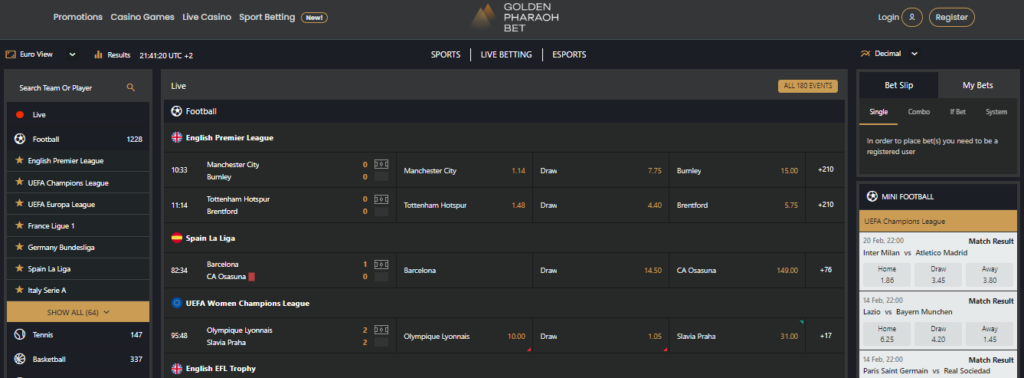This screenshot has height=378, width=1024.
Task: Switch to the Esports tab
Action: pos(569,55)
